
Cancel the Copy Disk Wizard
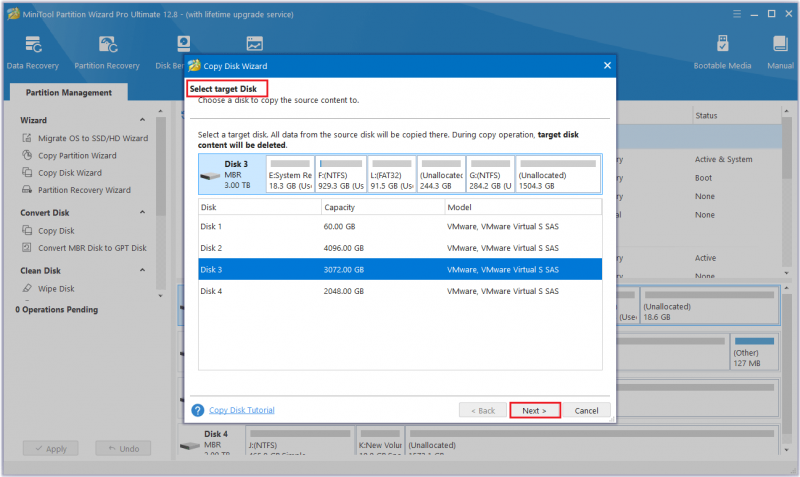[586, 411]
